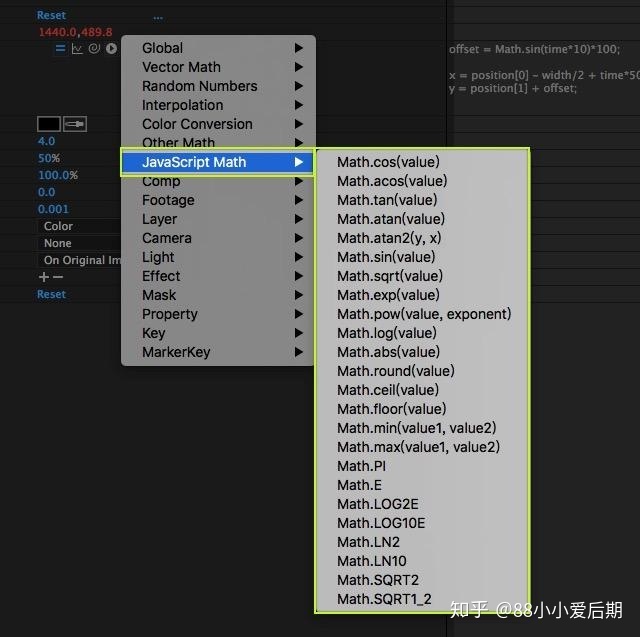Click the red 1440.0 position value
Image resolution: width=640 pixels, height=637 pixels.
point(58,32)
